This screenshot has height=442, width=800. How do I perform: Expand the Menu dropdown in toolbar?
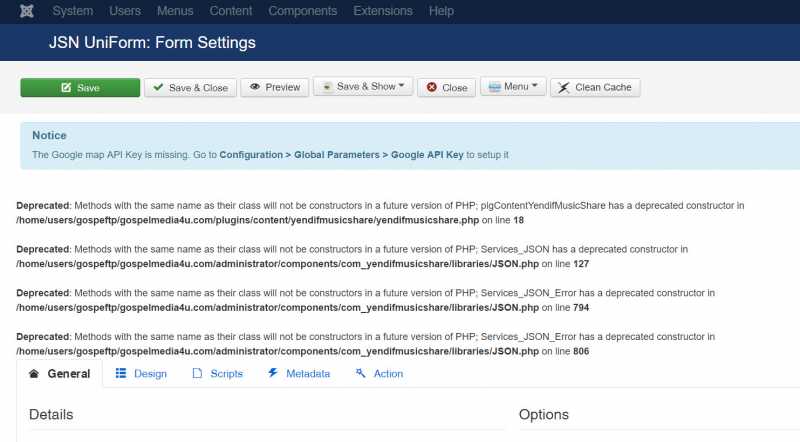[514, 87]
